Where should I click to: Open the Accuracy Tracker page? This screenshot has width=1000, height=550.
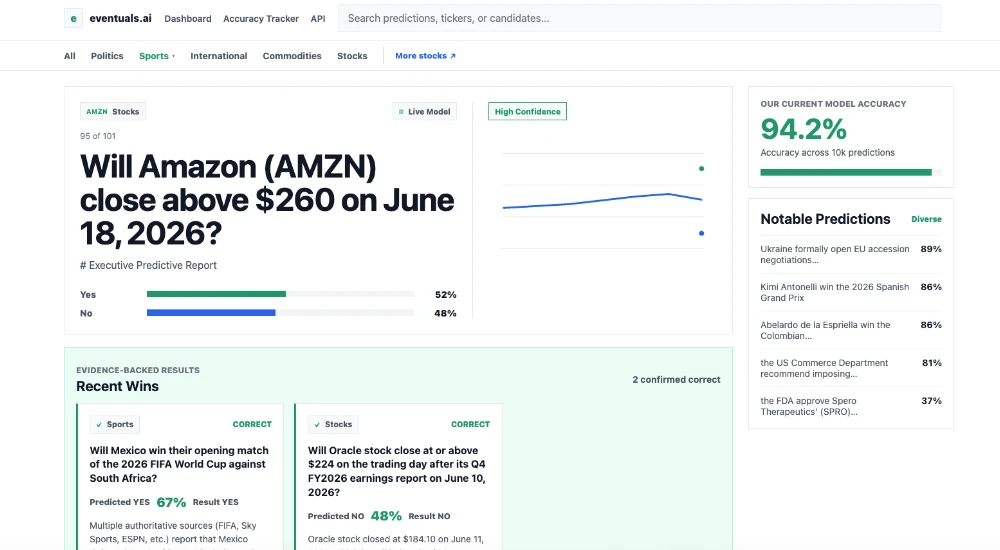click(x=261, y=19)
